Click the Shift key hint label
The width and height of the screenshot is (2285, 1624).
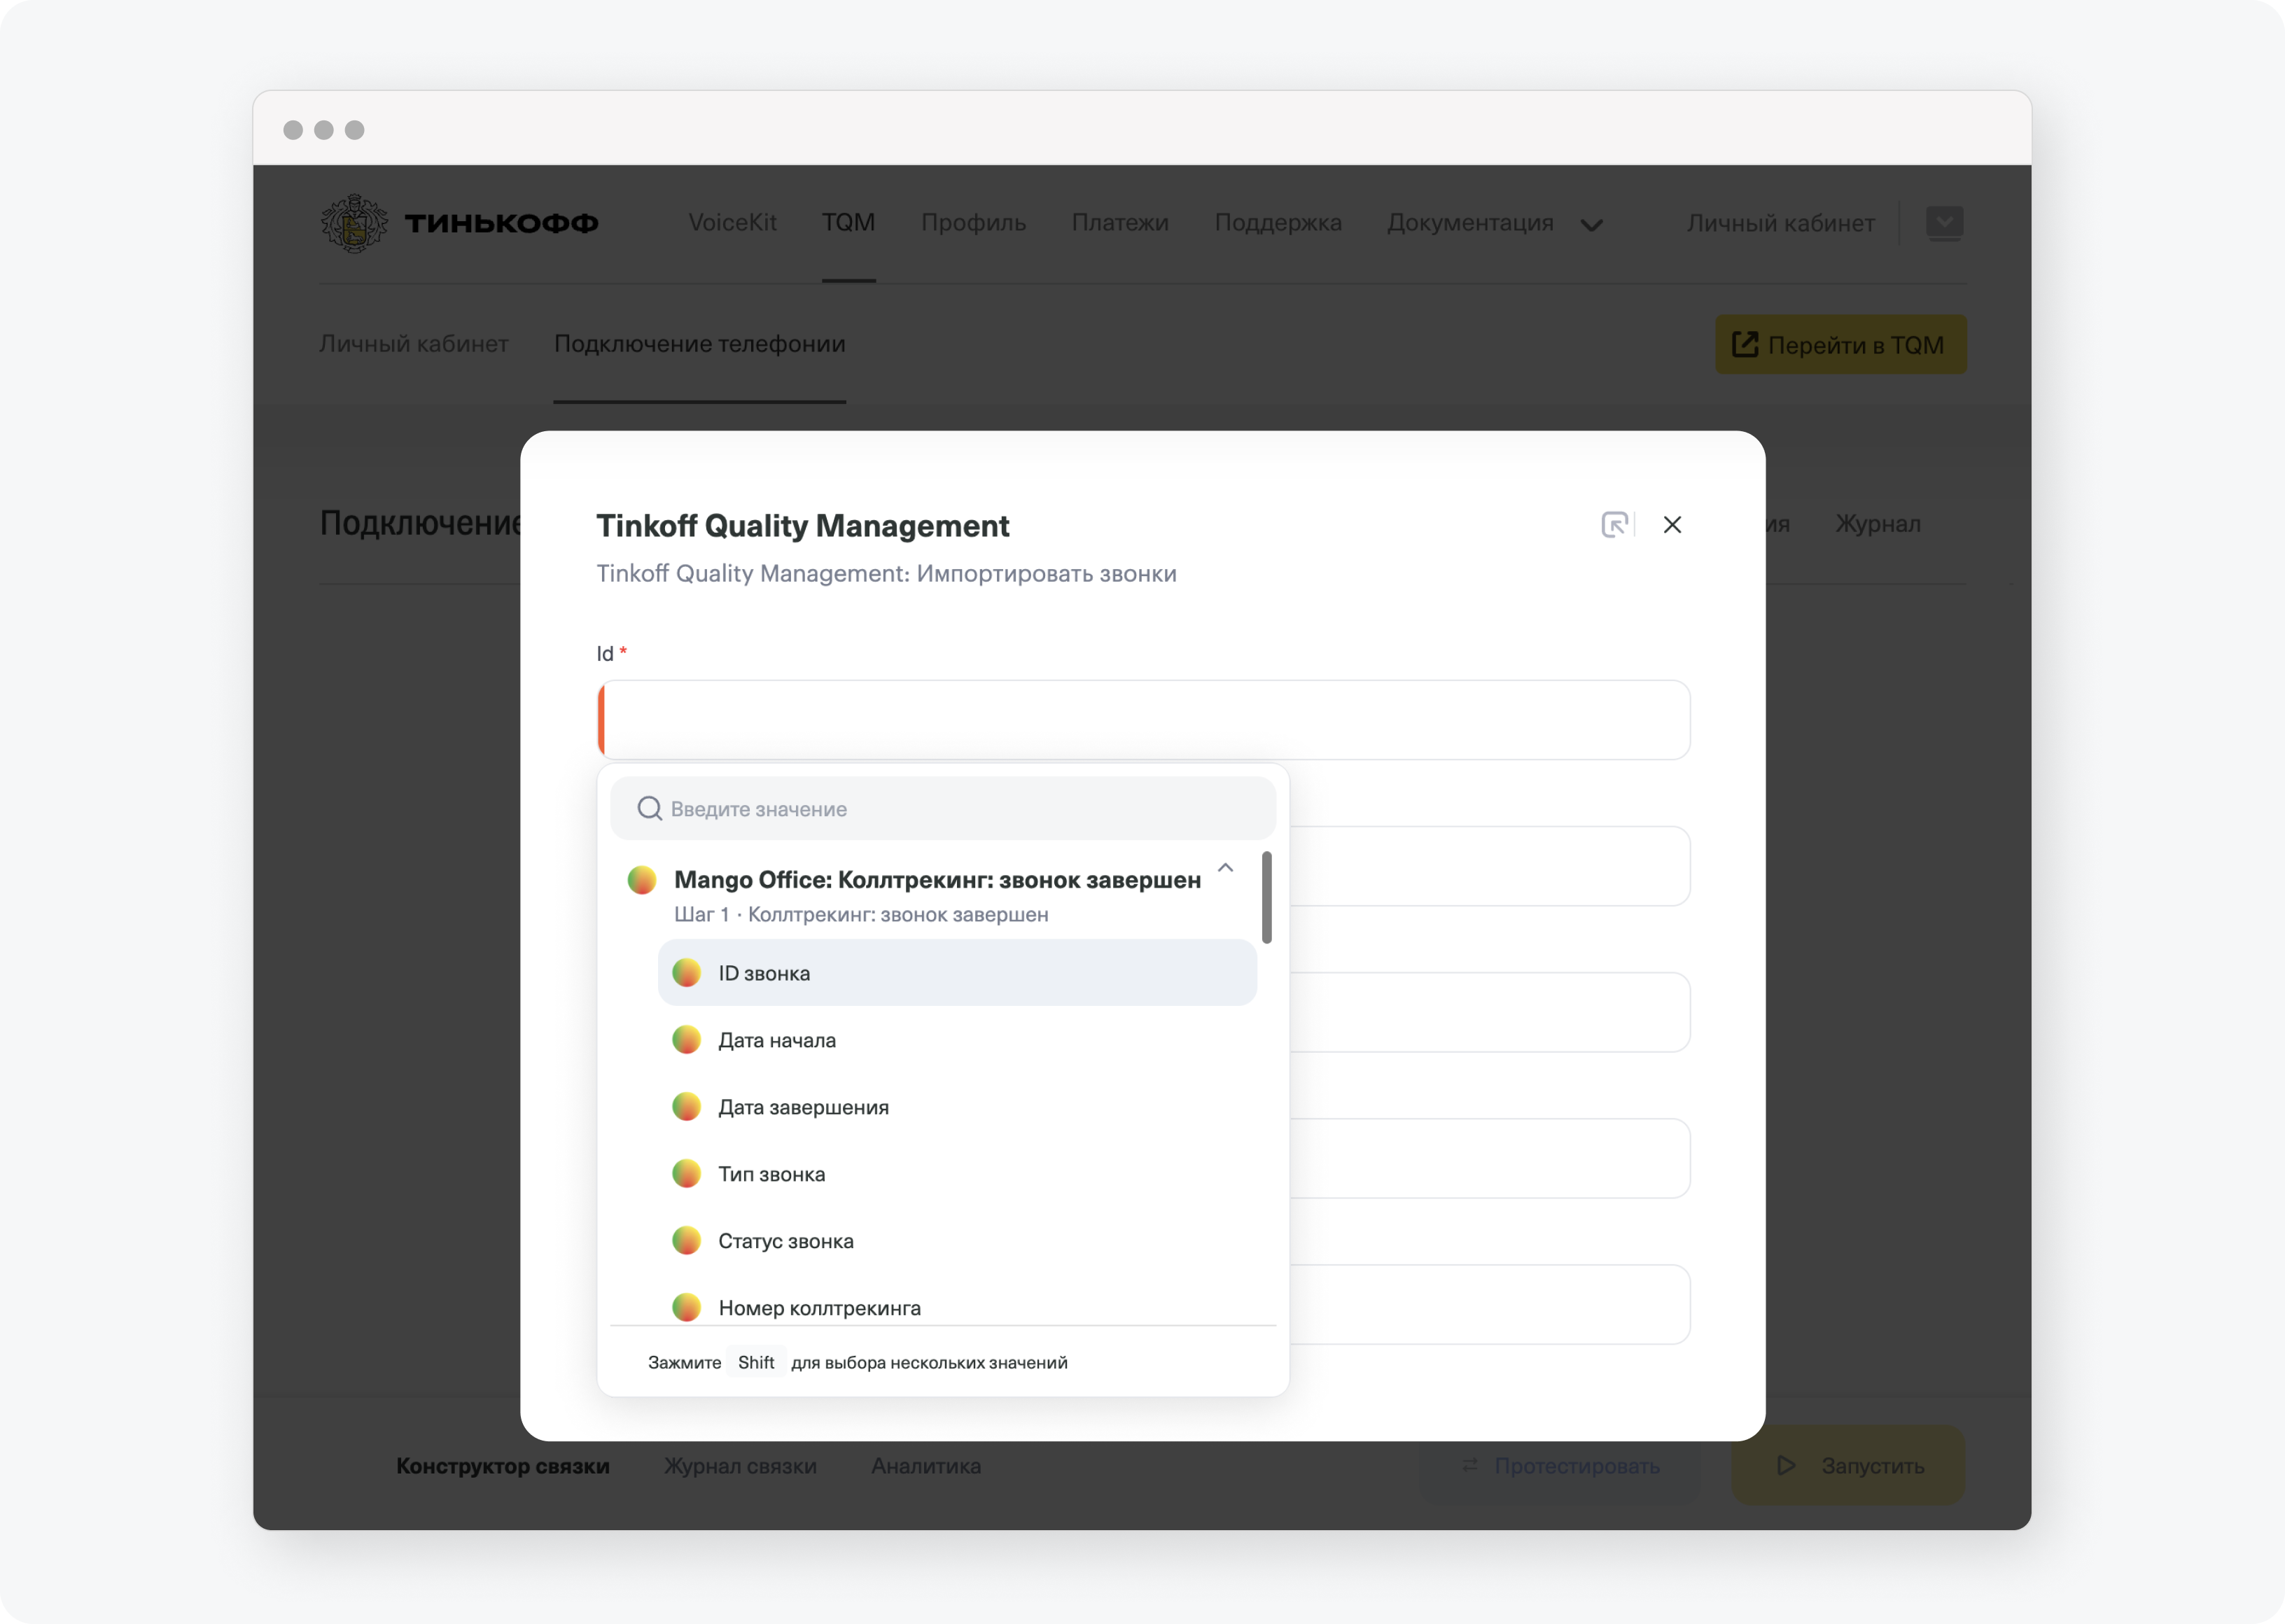pyautogui.click(x=756, y=1362)
